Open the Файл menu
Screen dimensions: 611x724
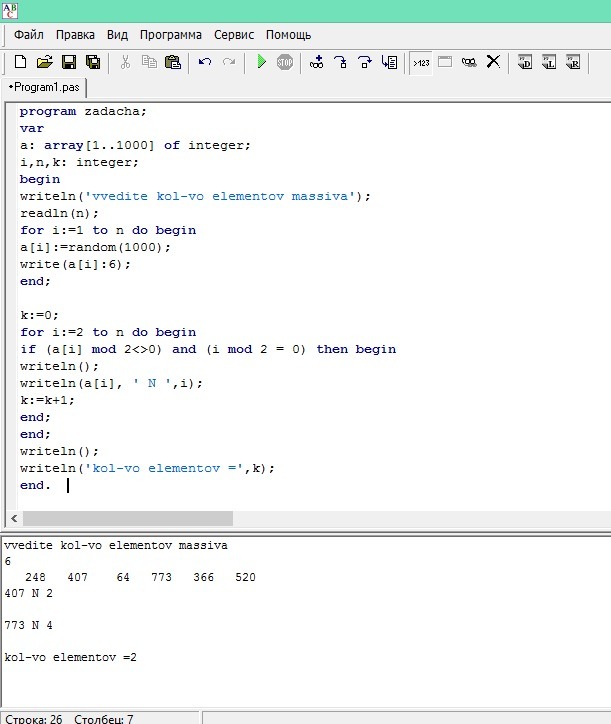pyautogui.click(x=29, y=34)
